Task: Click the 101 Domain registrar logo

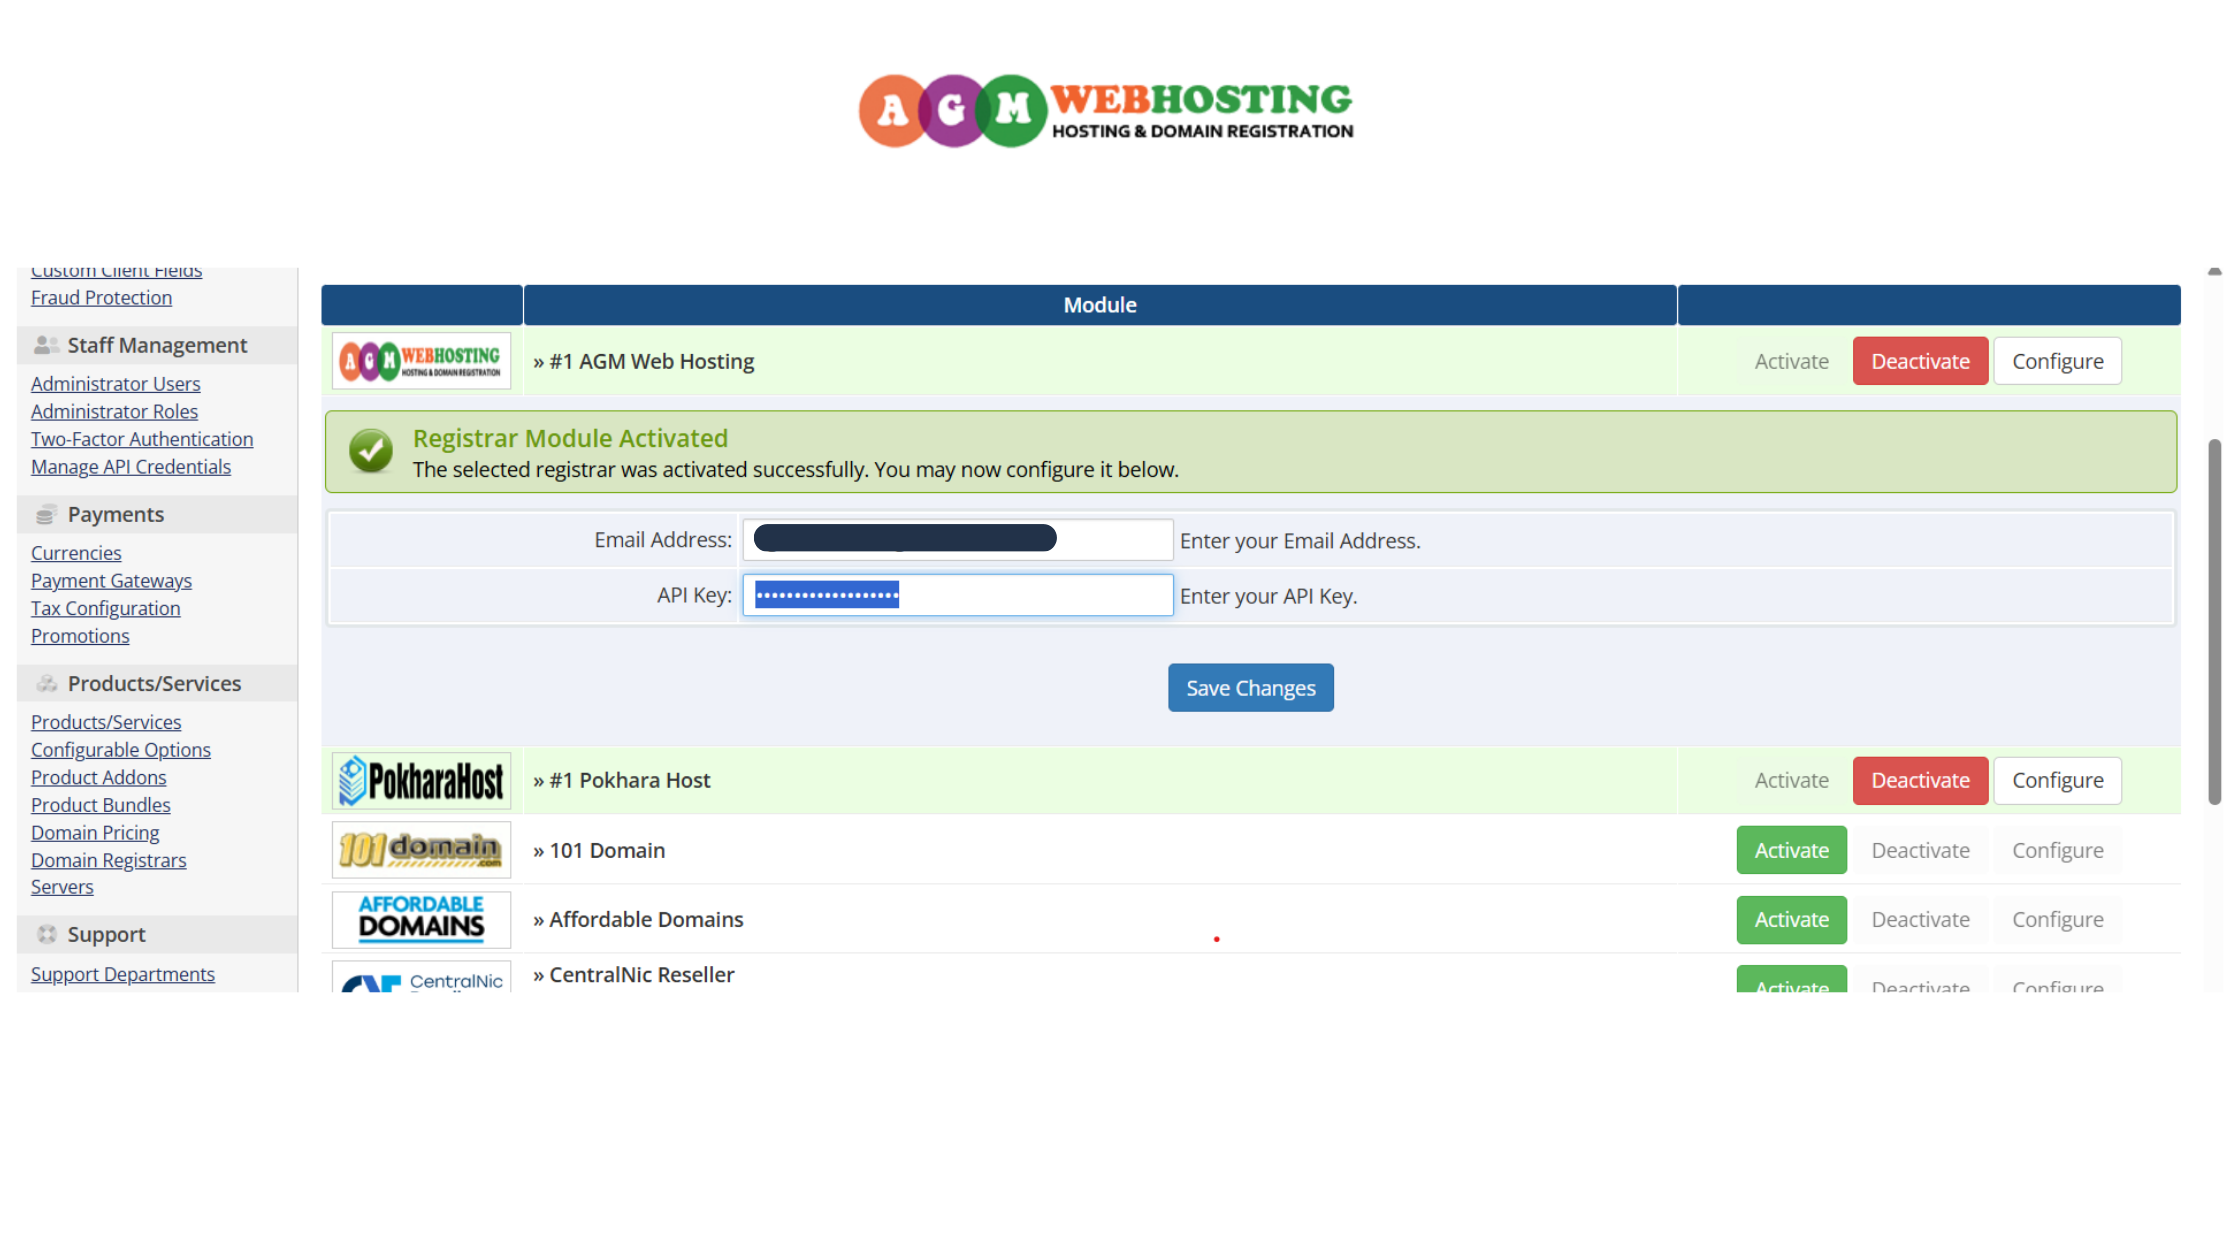Action: click(421, 850)
